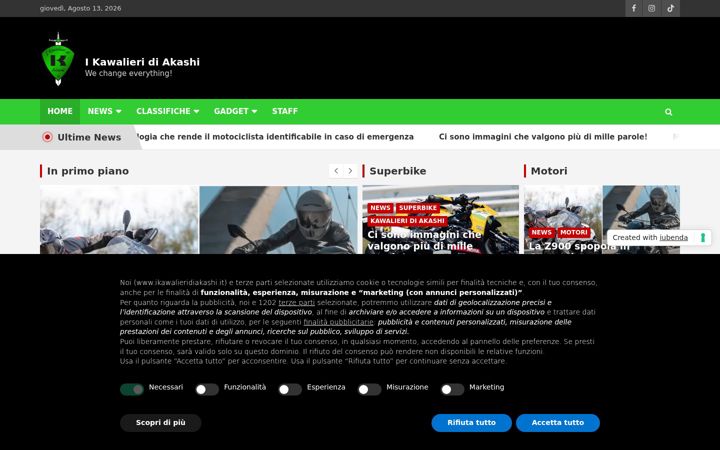Viewport: 720px width, 450px height.
Task: Open the finalità pubblicitarie link
Action: [338, 322]
